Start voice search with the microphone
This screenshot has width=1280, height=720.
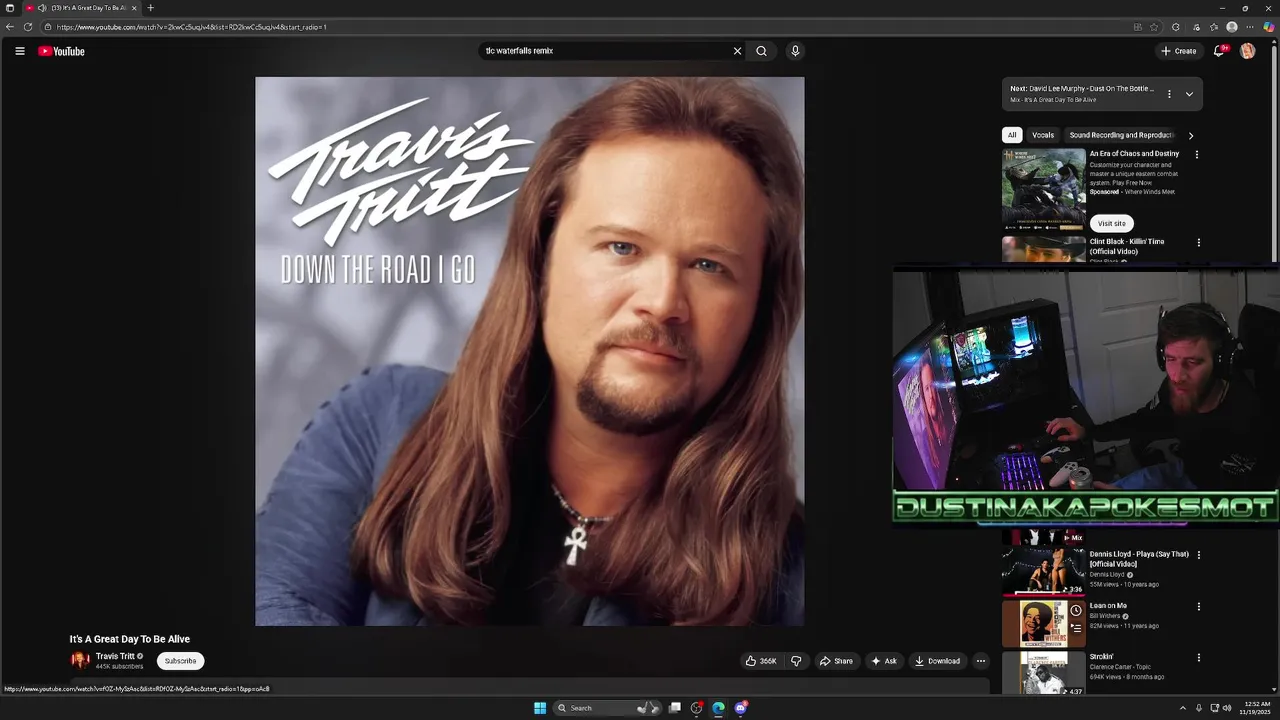point(795,51)
